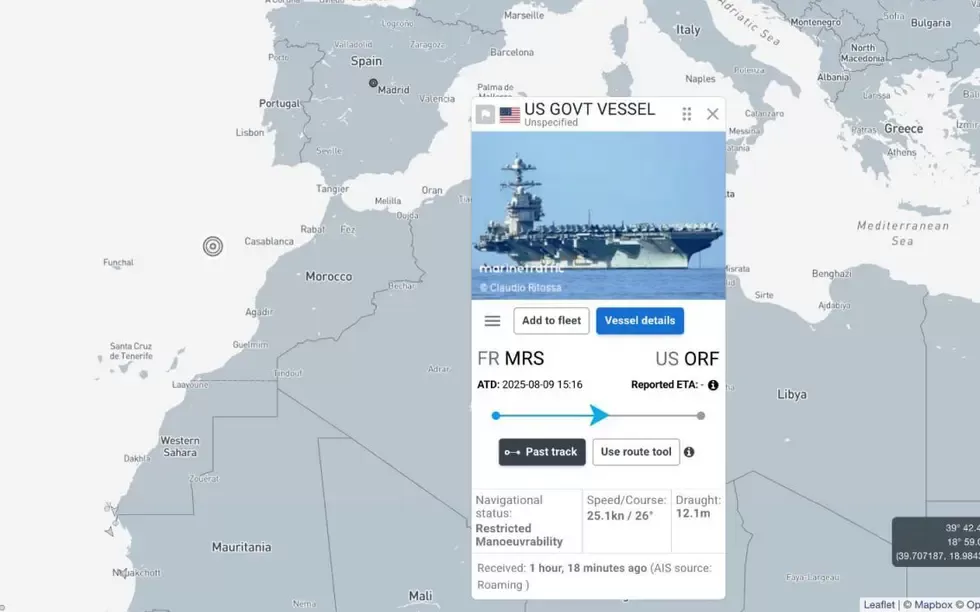
Task: Open the hamburger menu in vessel popup
Action: point(492,321)
